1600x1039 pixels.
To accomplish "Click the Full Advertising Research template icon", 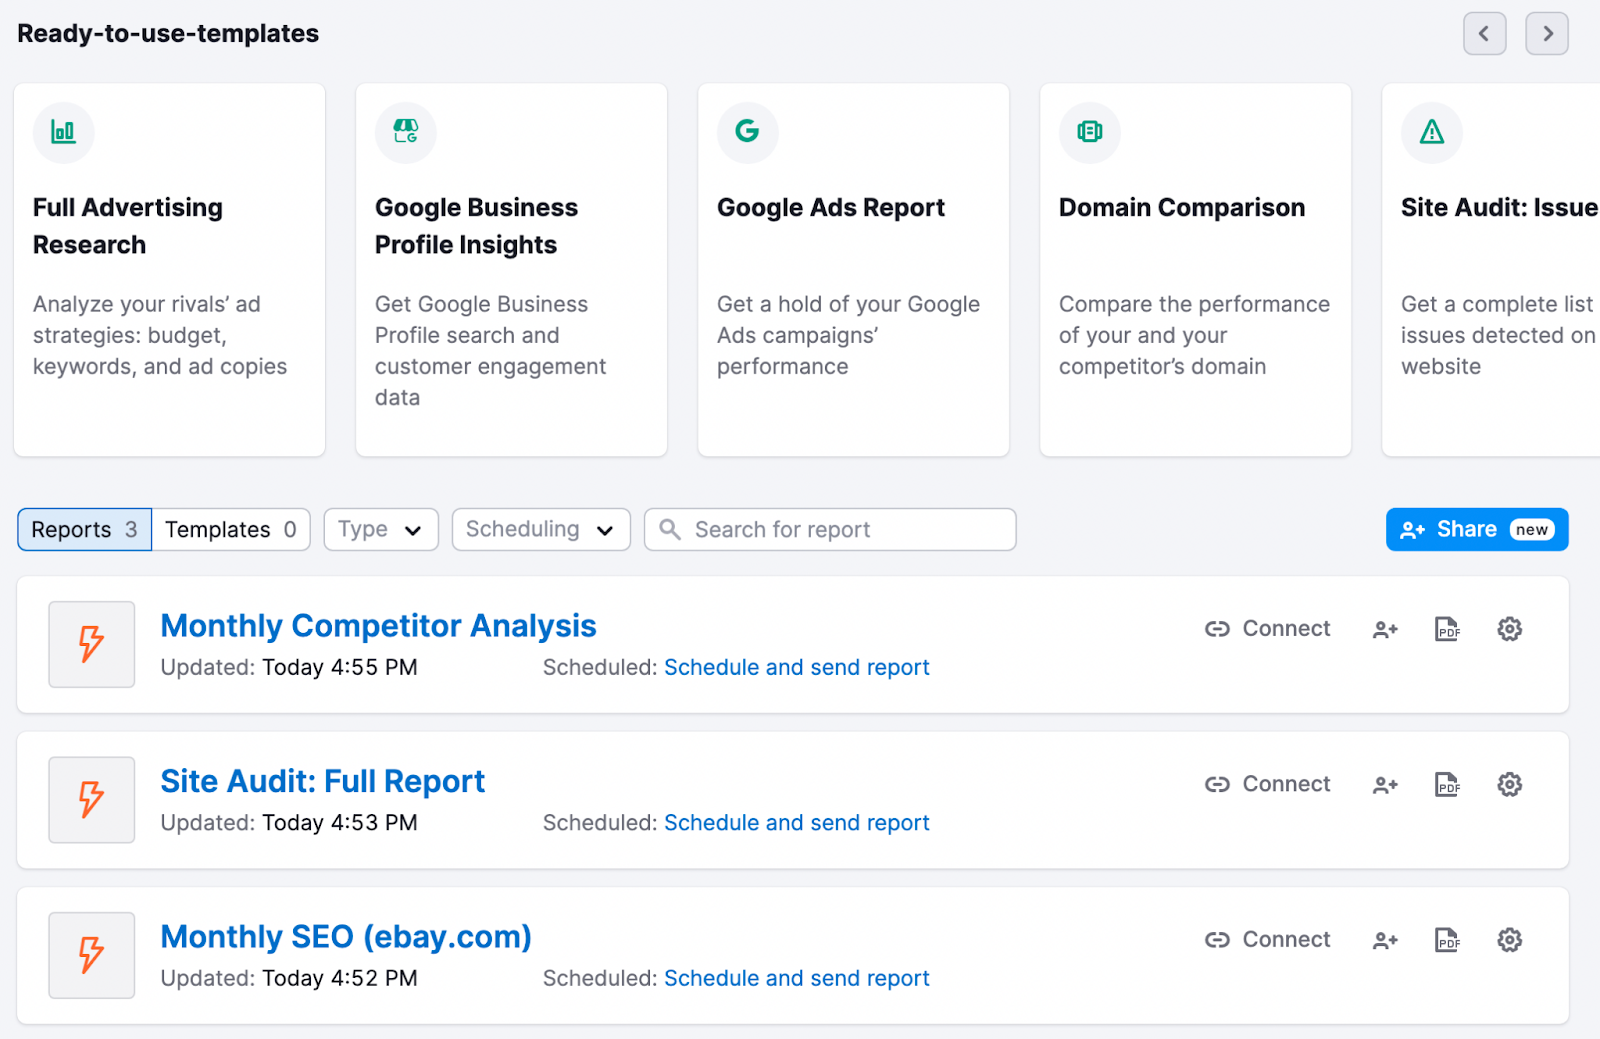I will 63,132.
